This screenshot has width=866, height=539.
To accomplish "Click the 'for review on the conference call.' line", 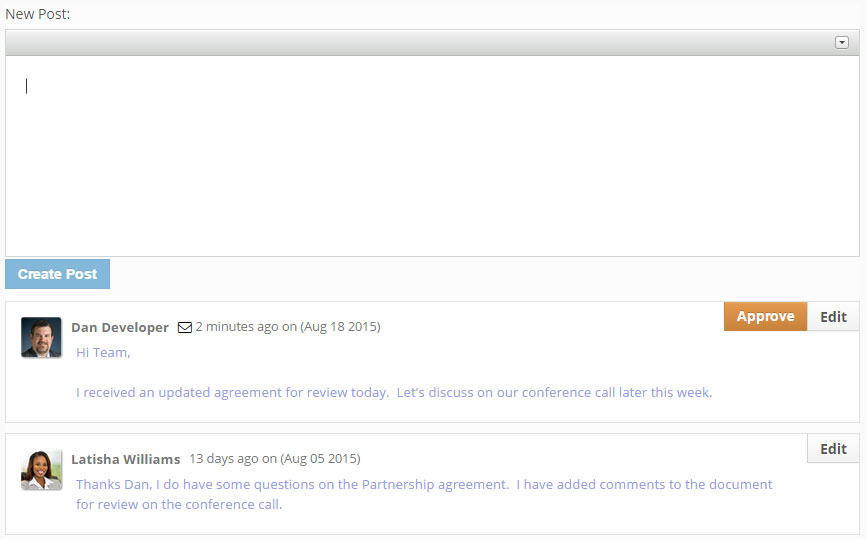I will pyautogui.click(x=179, y=504).
